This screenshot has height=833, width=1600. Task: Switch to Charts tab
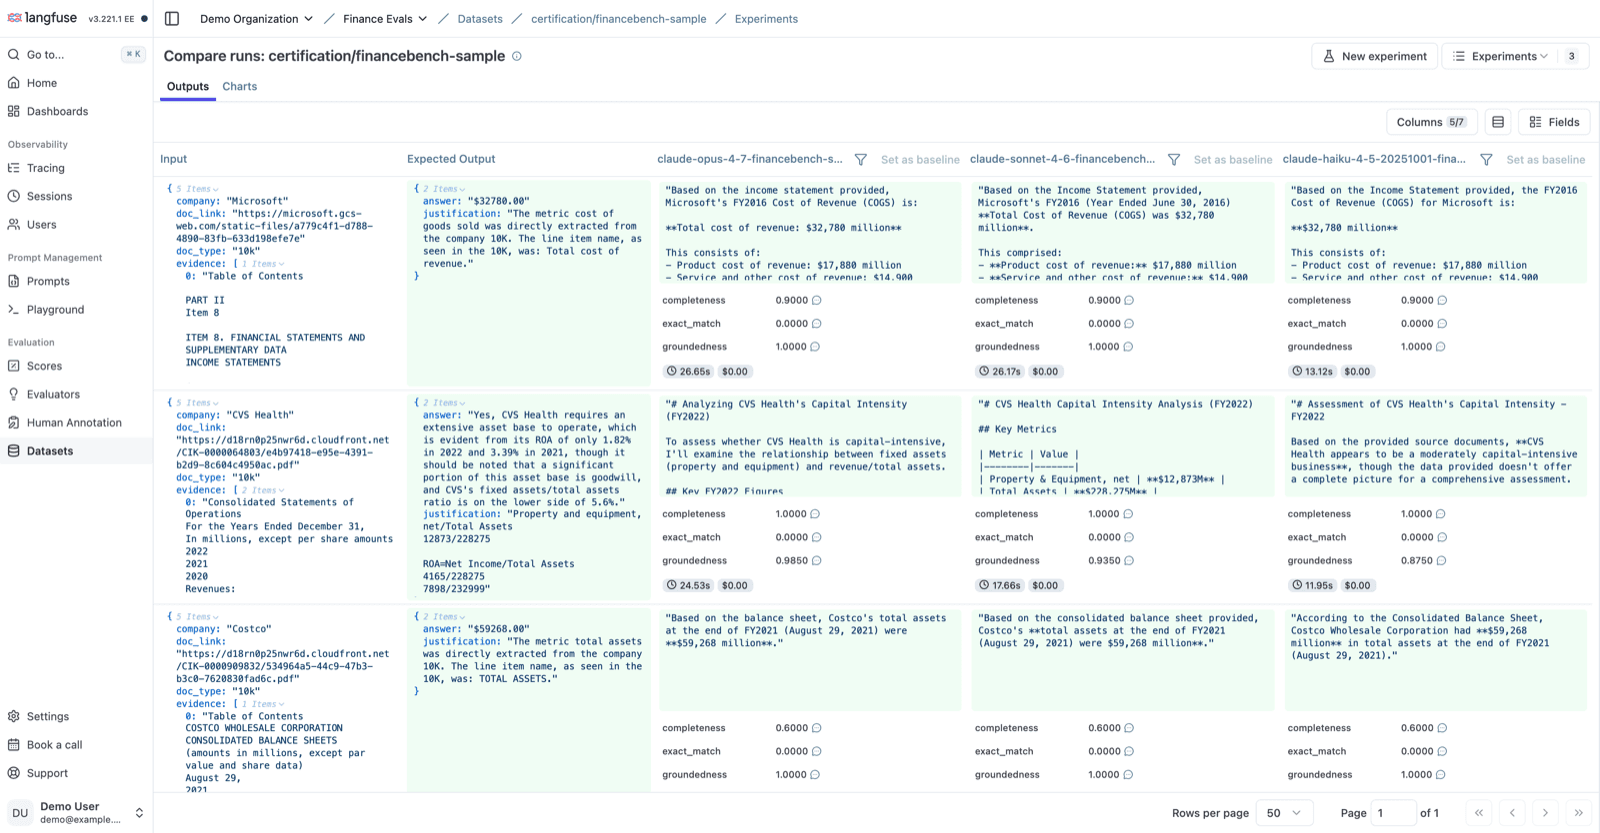240,87
